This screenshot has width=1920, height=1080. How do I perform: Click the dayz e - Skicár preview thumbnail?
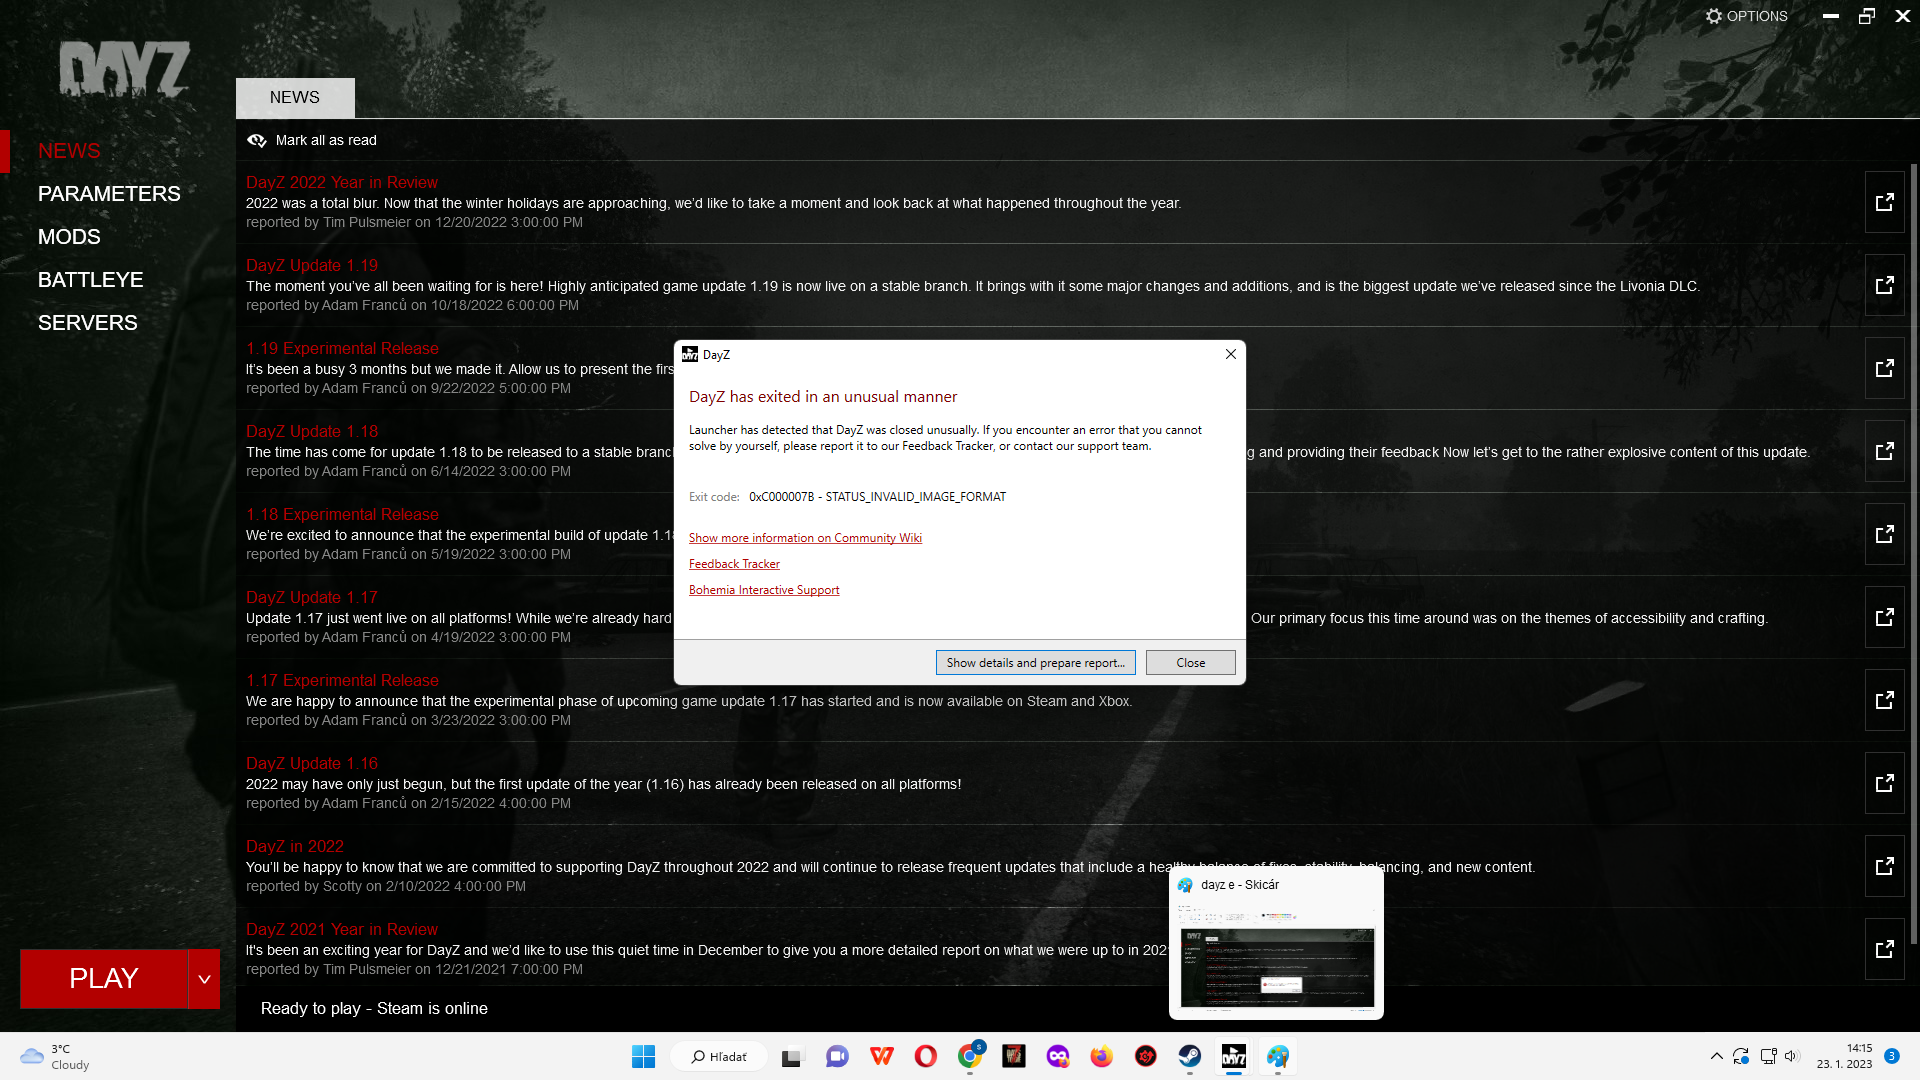click(x=1277, y=967)
